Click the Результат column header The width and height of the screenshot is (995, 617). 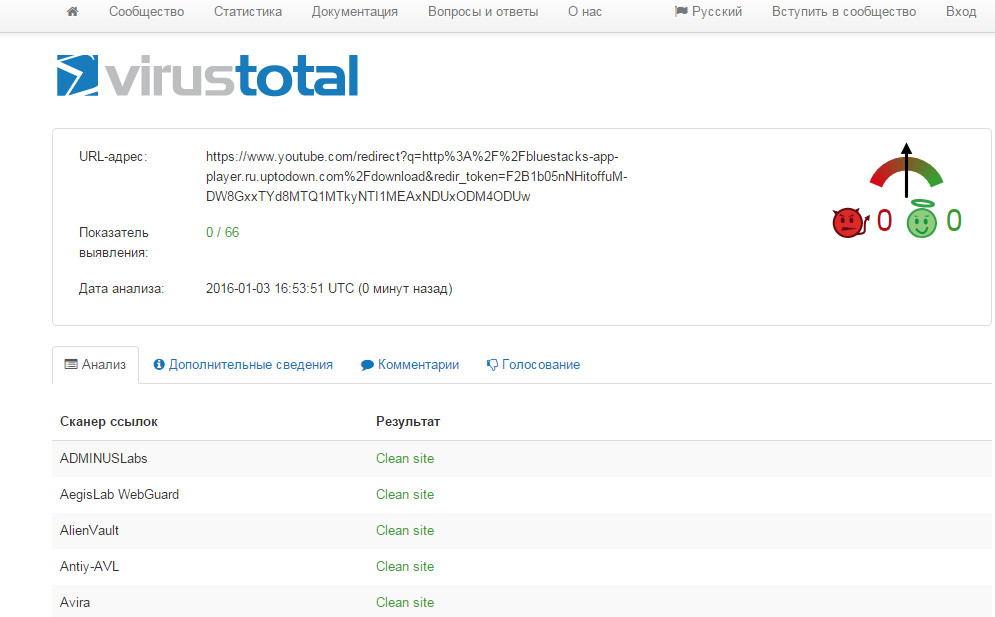click(x=408, y=421)
